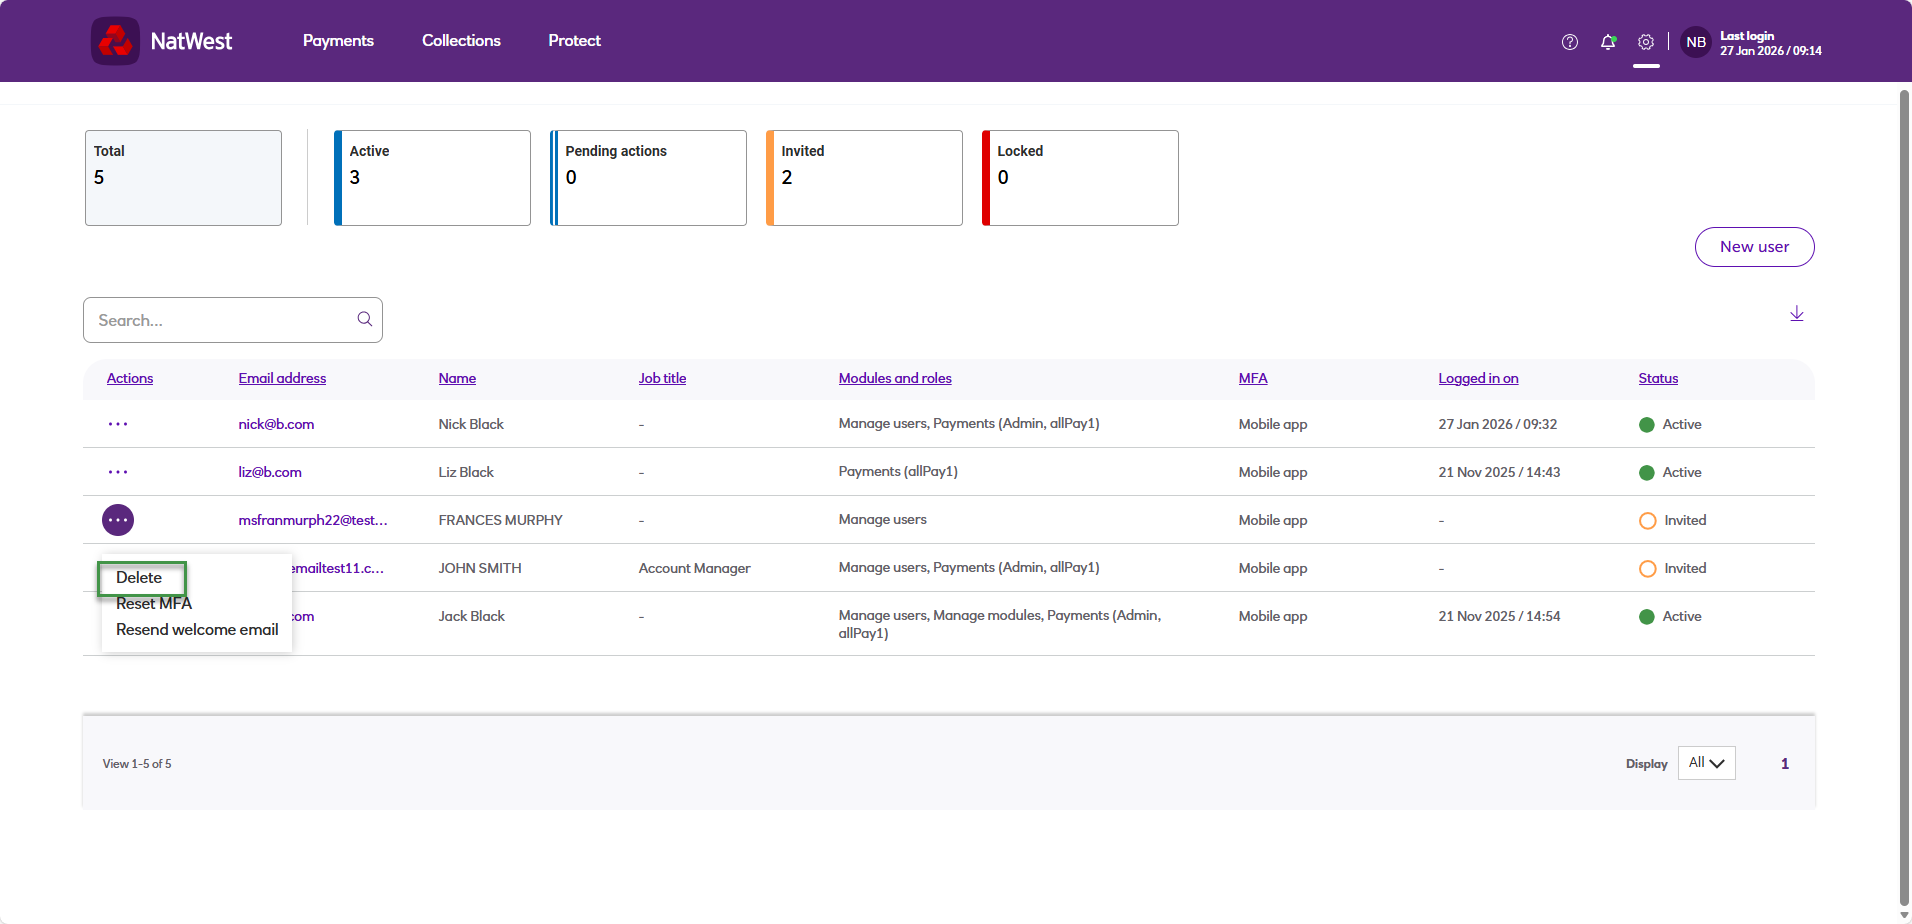This screenshot has width=1912, height=924.
Task: Click Mobile app MFA for Jack Black
Action: (1273, 617)
